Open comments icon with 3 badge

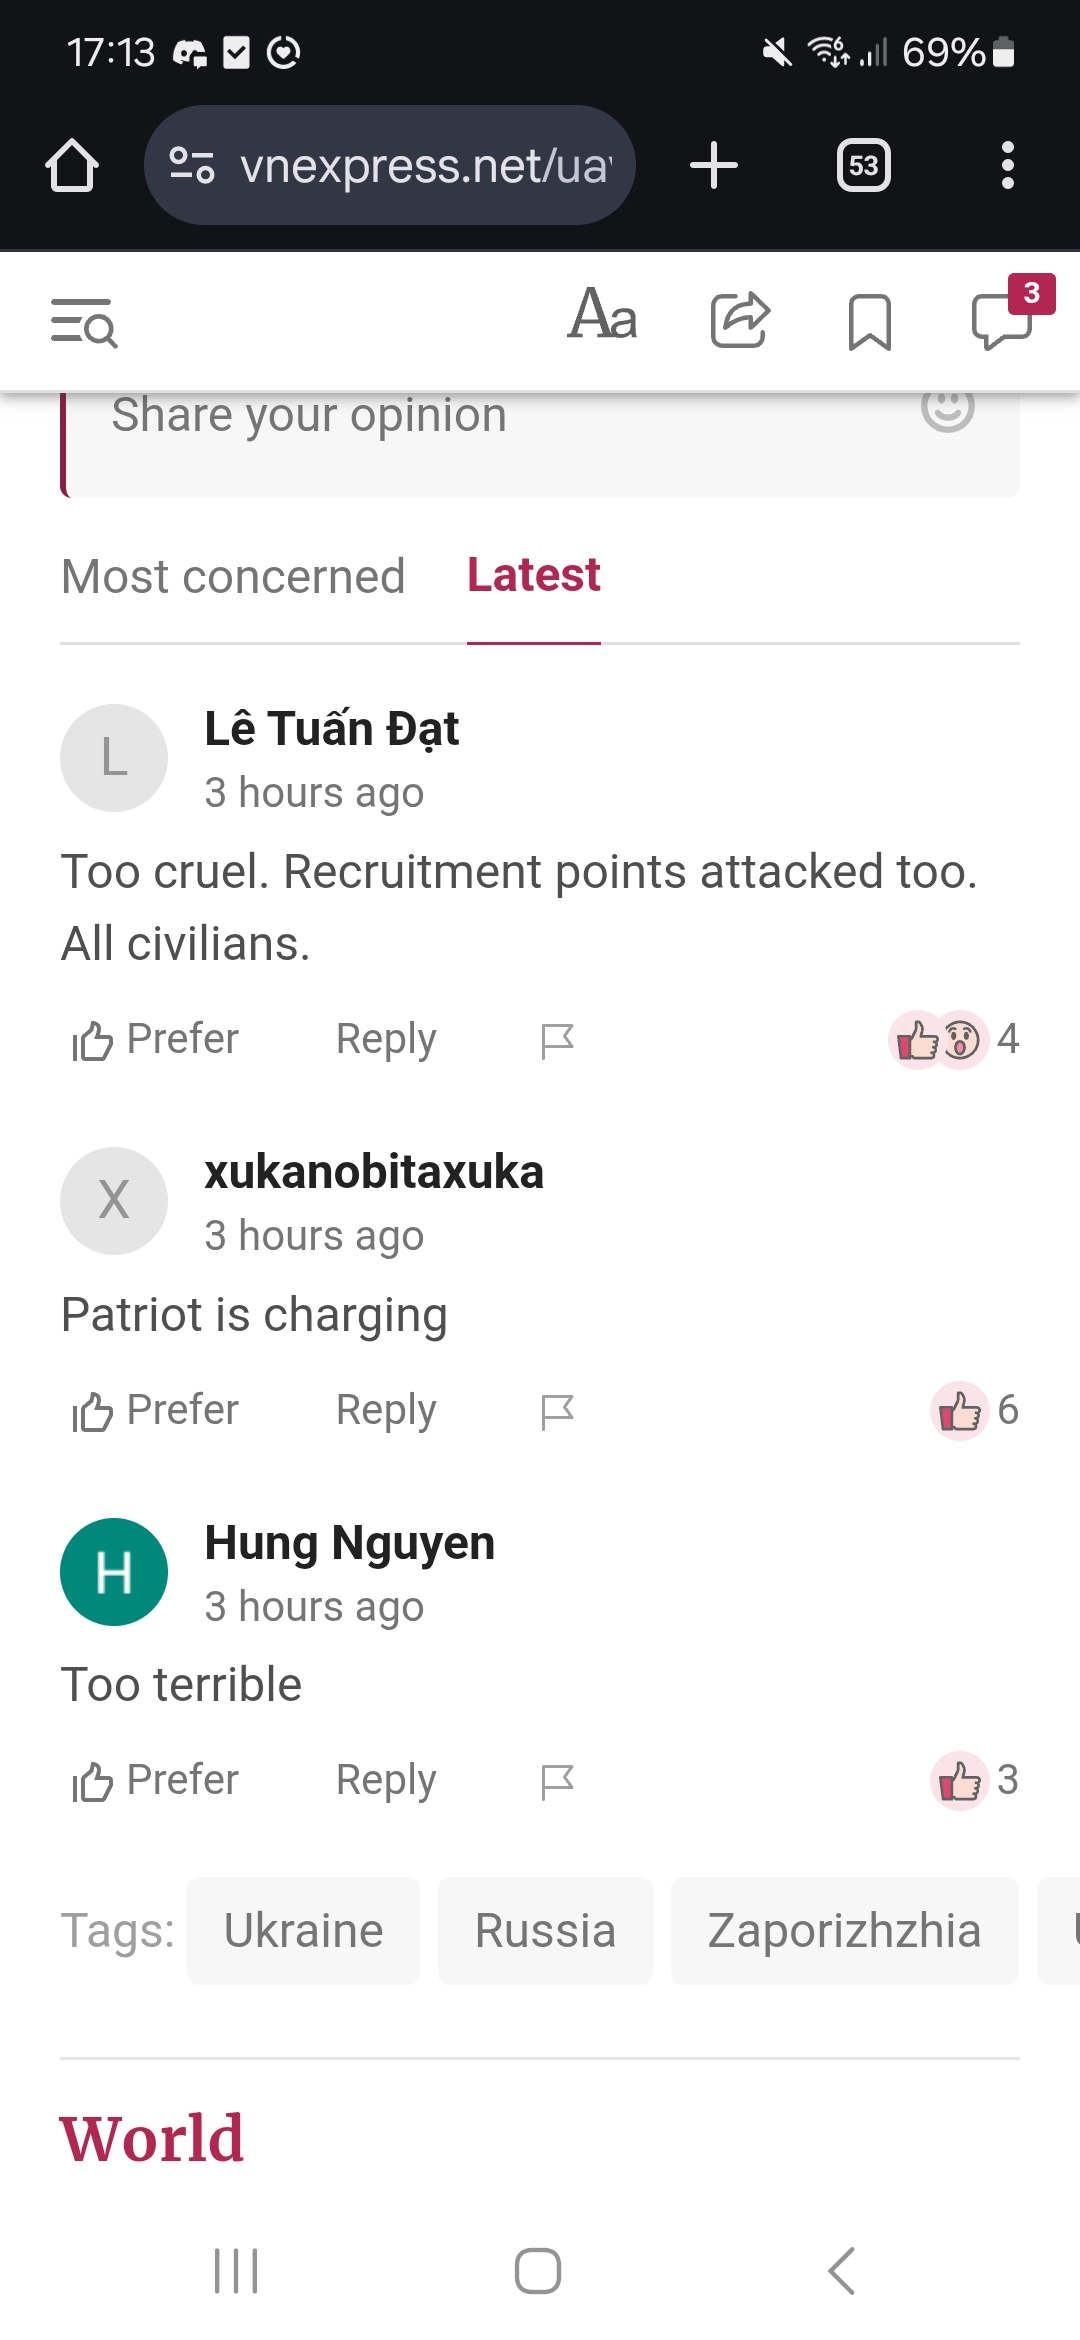pyautogui.click(x=1004, y=318)
